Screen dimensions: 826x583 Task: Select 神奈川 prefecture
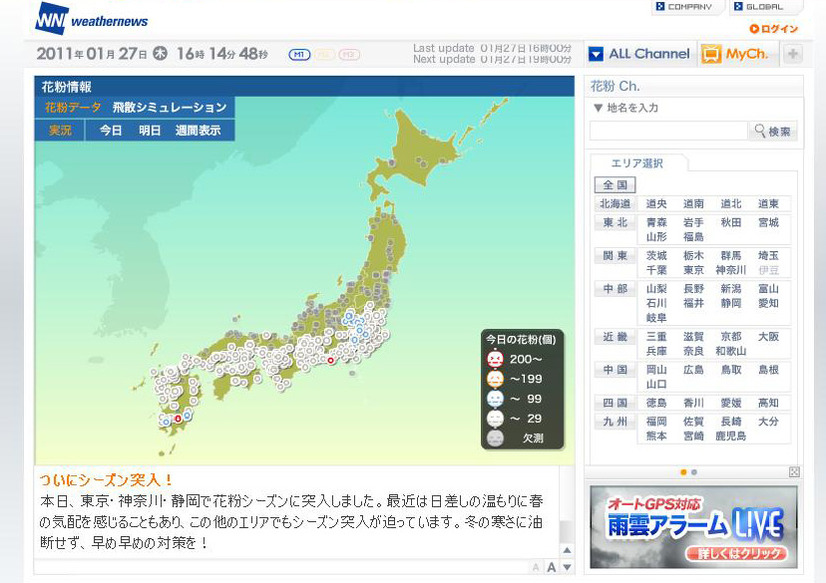[x=731, y=270]
